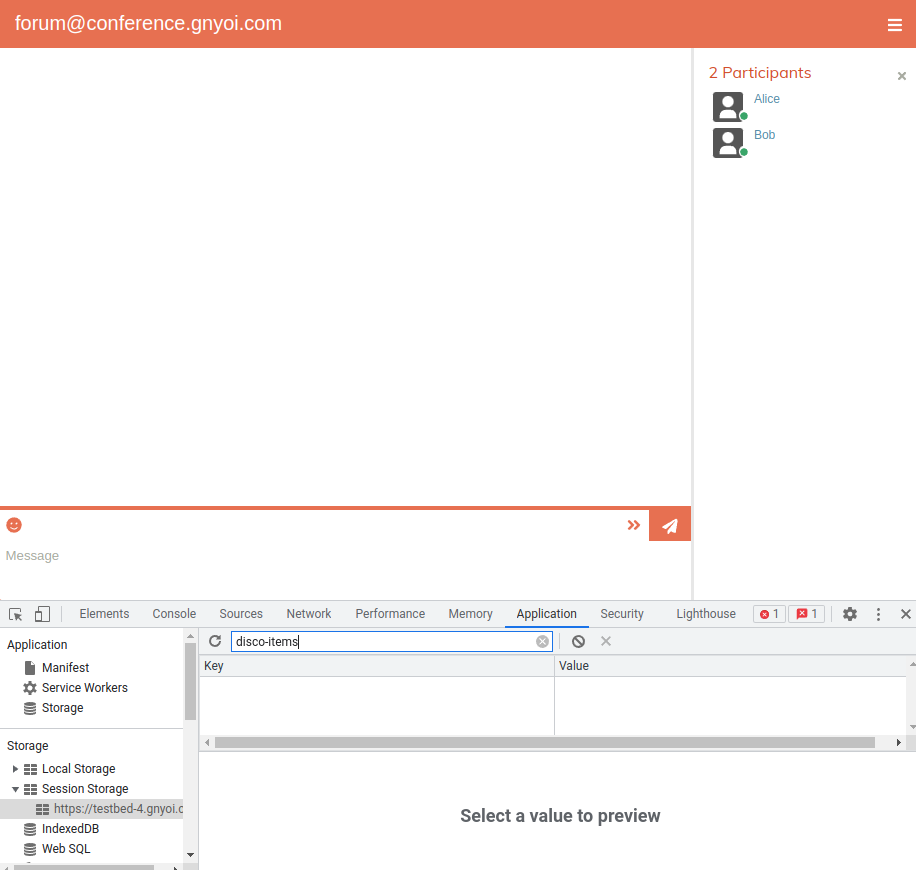This screenshot has width=916, height=870.
Task: Open the DevTools three-dot customize menu
Action: 878,614
